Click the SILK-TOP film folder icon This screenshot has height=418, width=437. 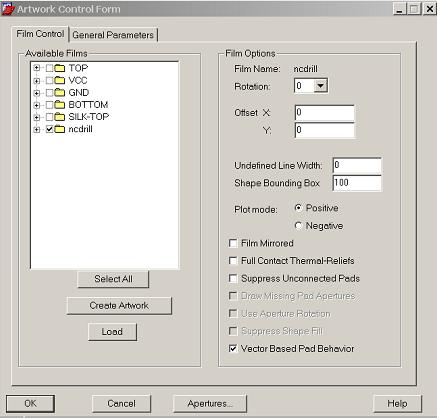coord(60,117)
